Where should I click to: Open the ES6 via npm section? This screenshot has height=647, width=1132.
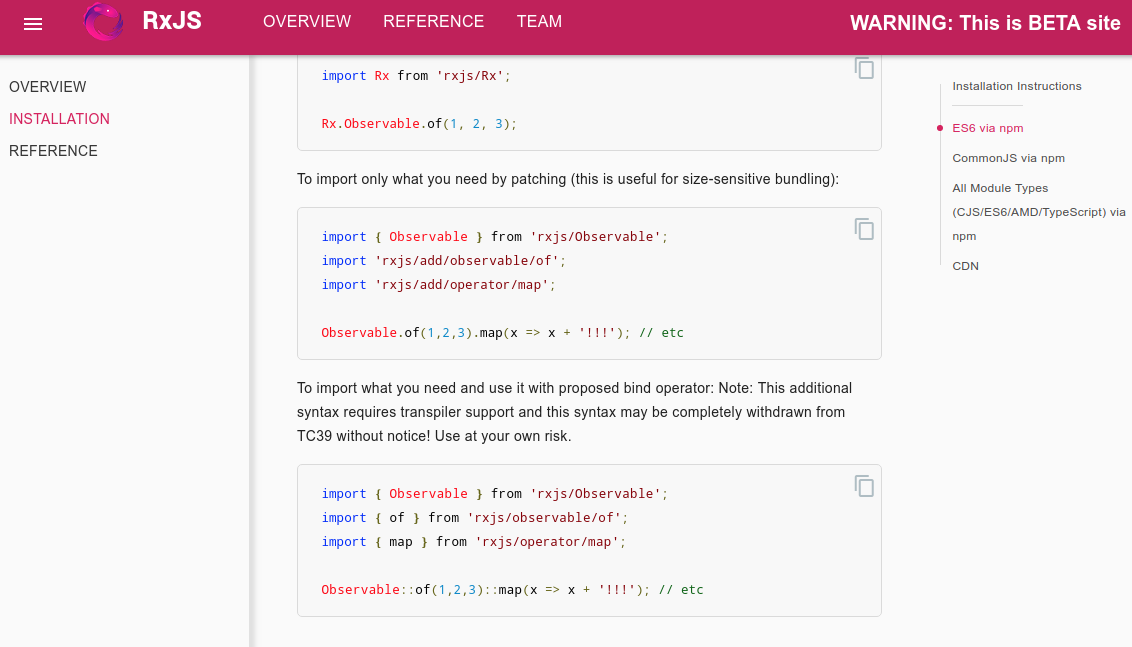coord(988,128)
